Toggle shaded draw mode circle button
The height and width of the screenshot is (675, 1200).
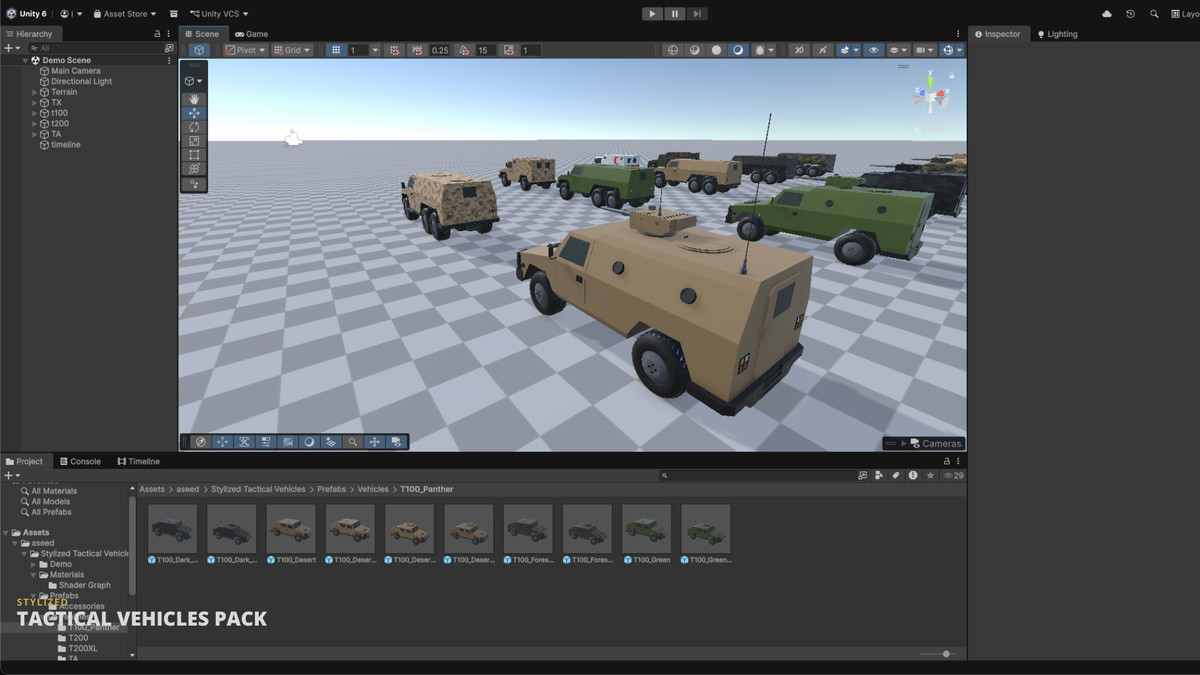(x=716, y=50)
